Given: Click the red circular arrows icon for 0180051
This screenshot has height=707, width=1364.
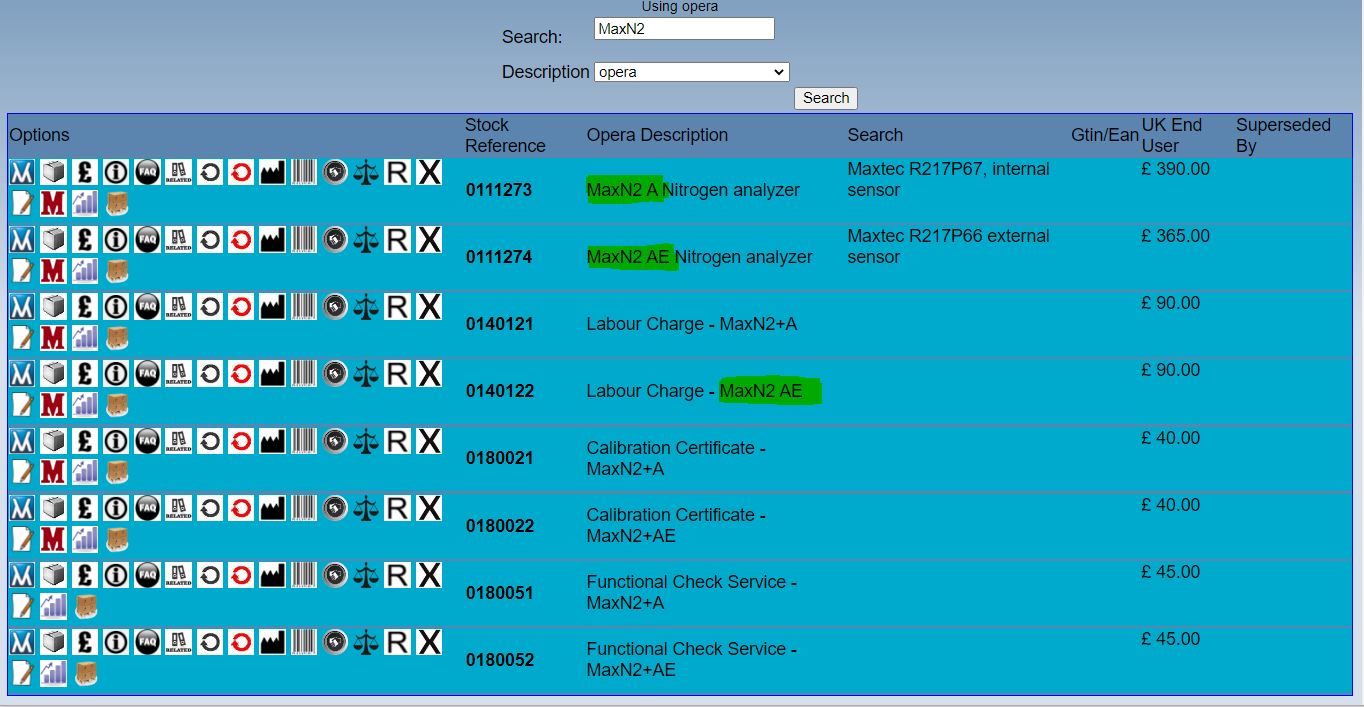Looking at the screenshot, I should (241, 575).
